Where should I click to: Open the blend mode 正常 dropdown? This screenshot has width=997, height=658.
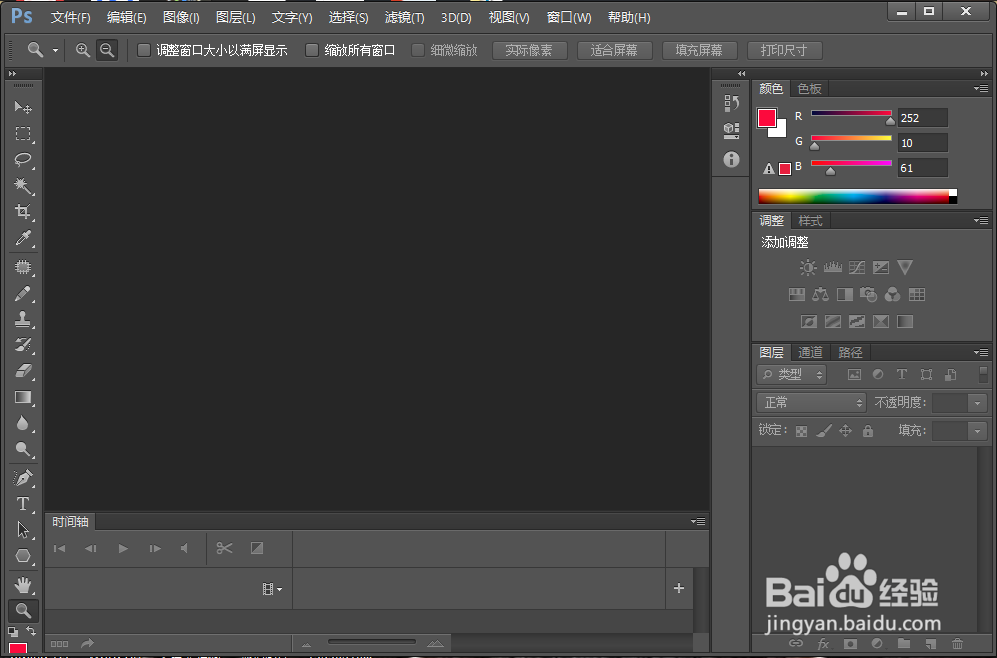(x=811, y=402)
